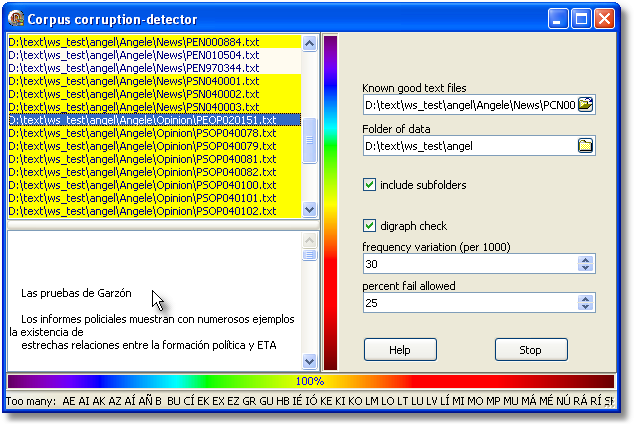Open folder picker for Folder of data
635x427 pixels.
[586, 146]
